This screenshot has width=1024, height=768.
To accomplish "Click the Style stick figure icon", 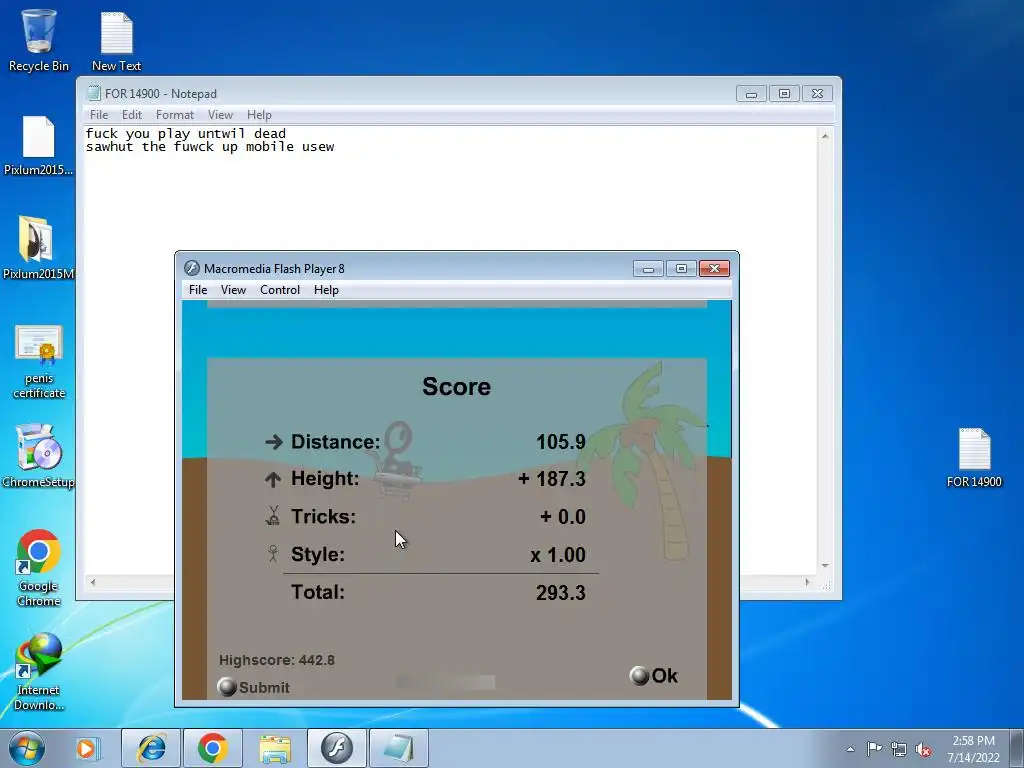I will click(x=273, y=554).
